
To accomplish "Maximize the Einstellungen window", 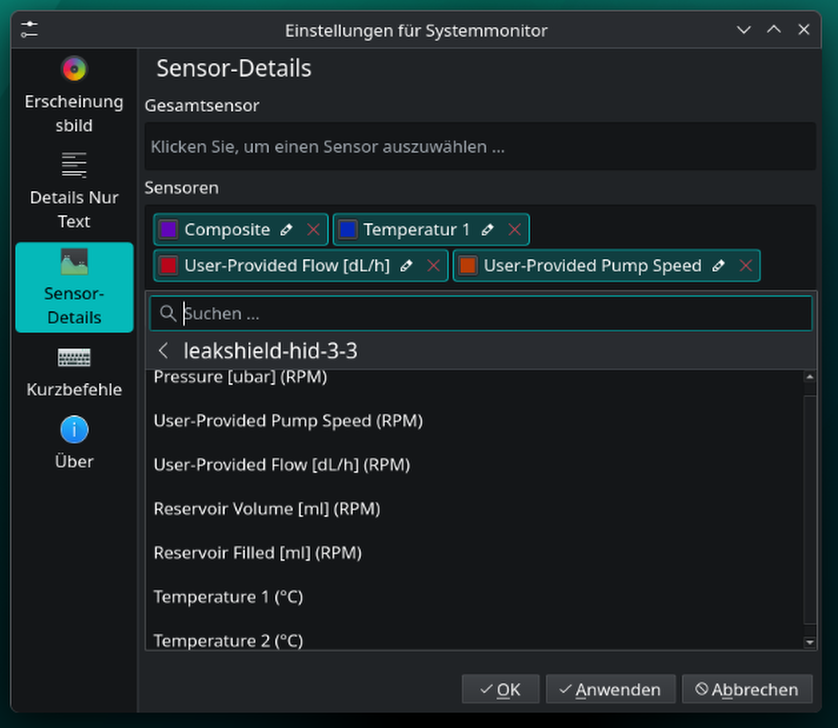I will (774, 30).
